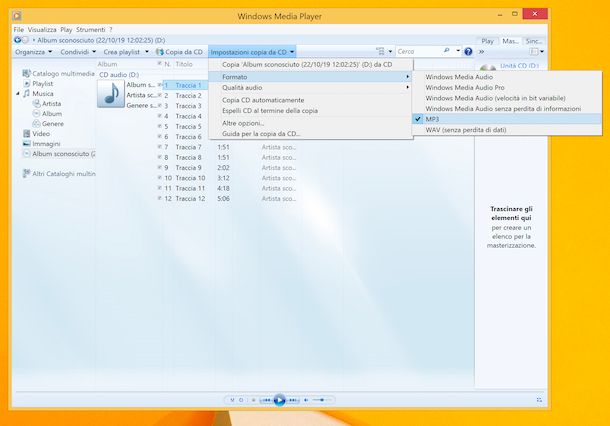
Task: Switch to the Masterizza tab
Action: pos(510,41)
